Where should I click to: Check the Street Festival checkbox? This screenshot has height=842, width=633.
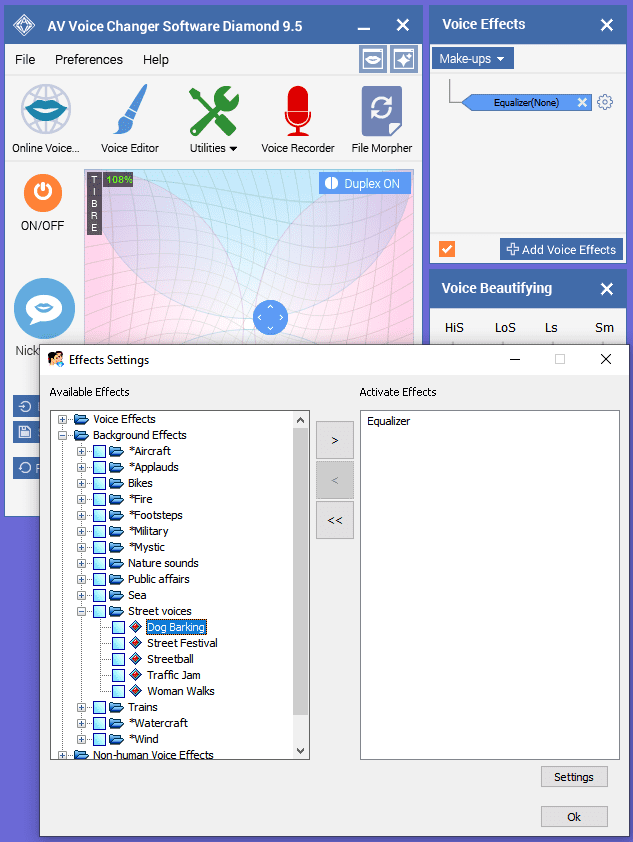point(119,643)
